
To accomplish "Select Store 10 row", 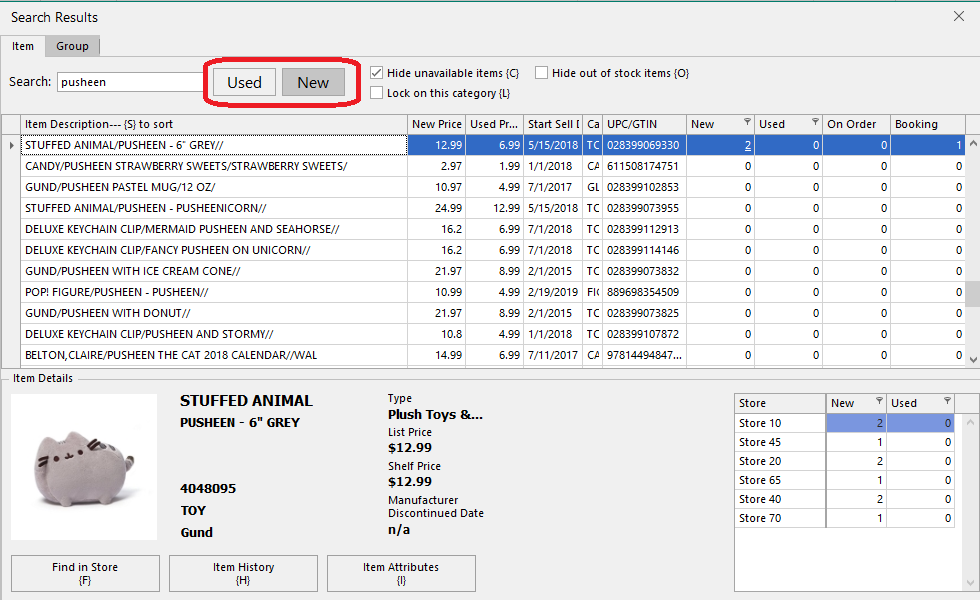I will click(844, 423).
